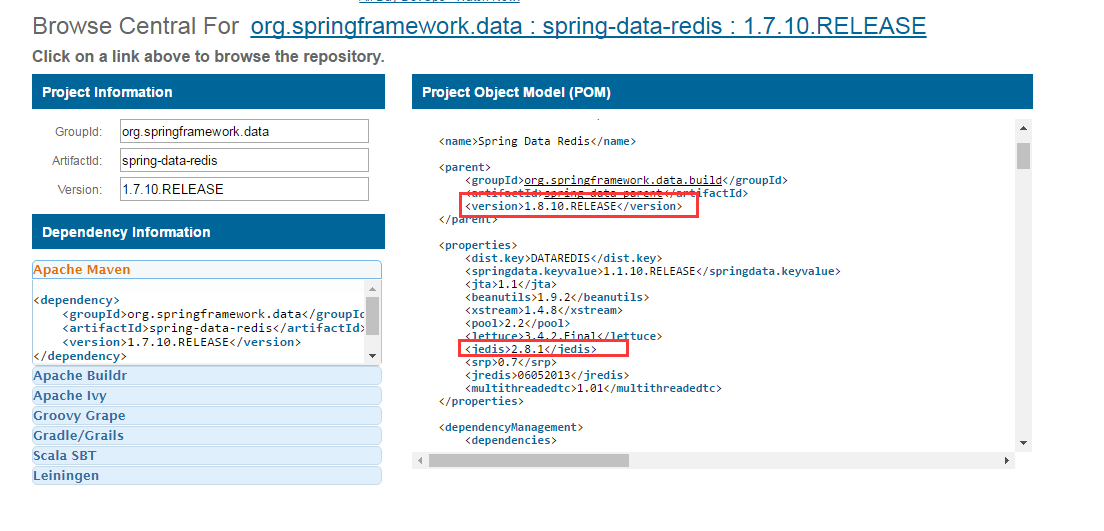1104x531 pixels.
Task: Click the Project Object Model (POM) header
Action: [x=722, y=92]
